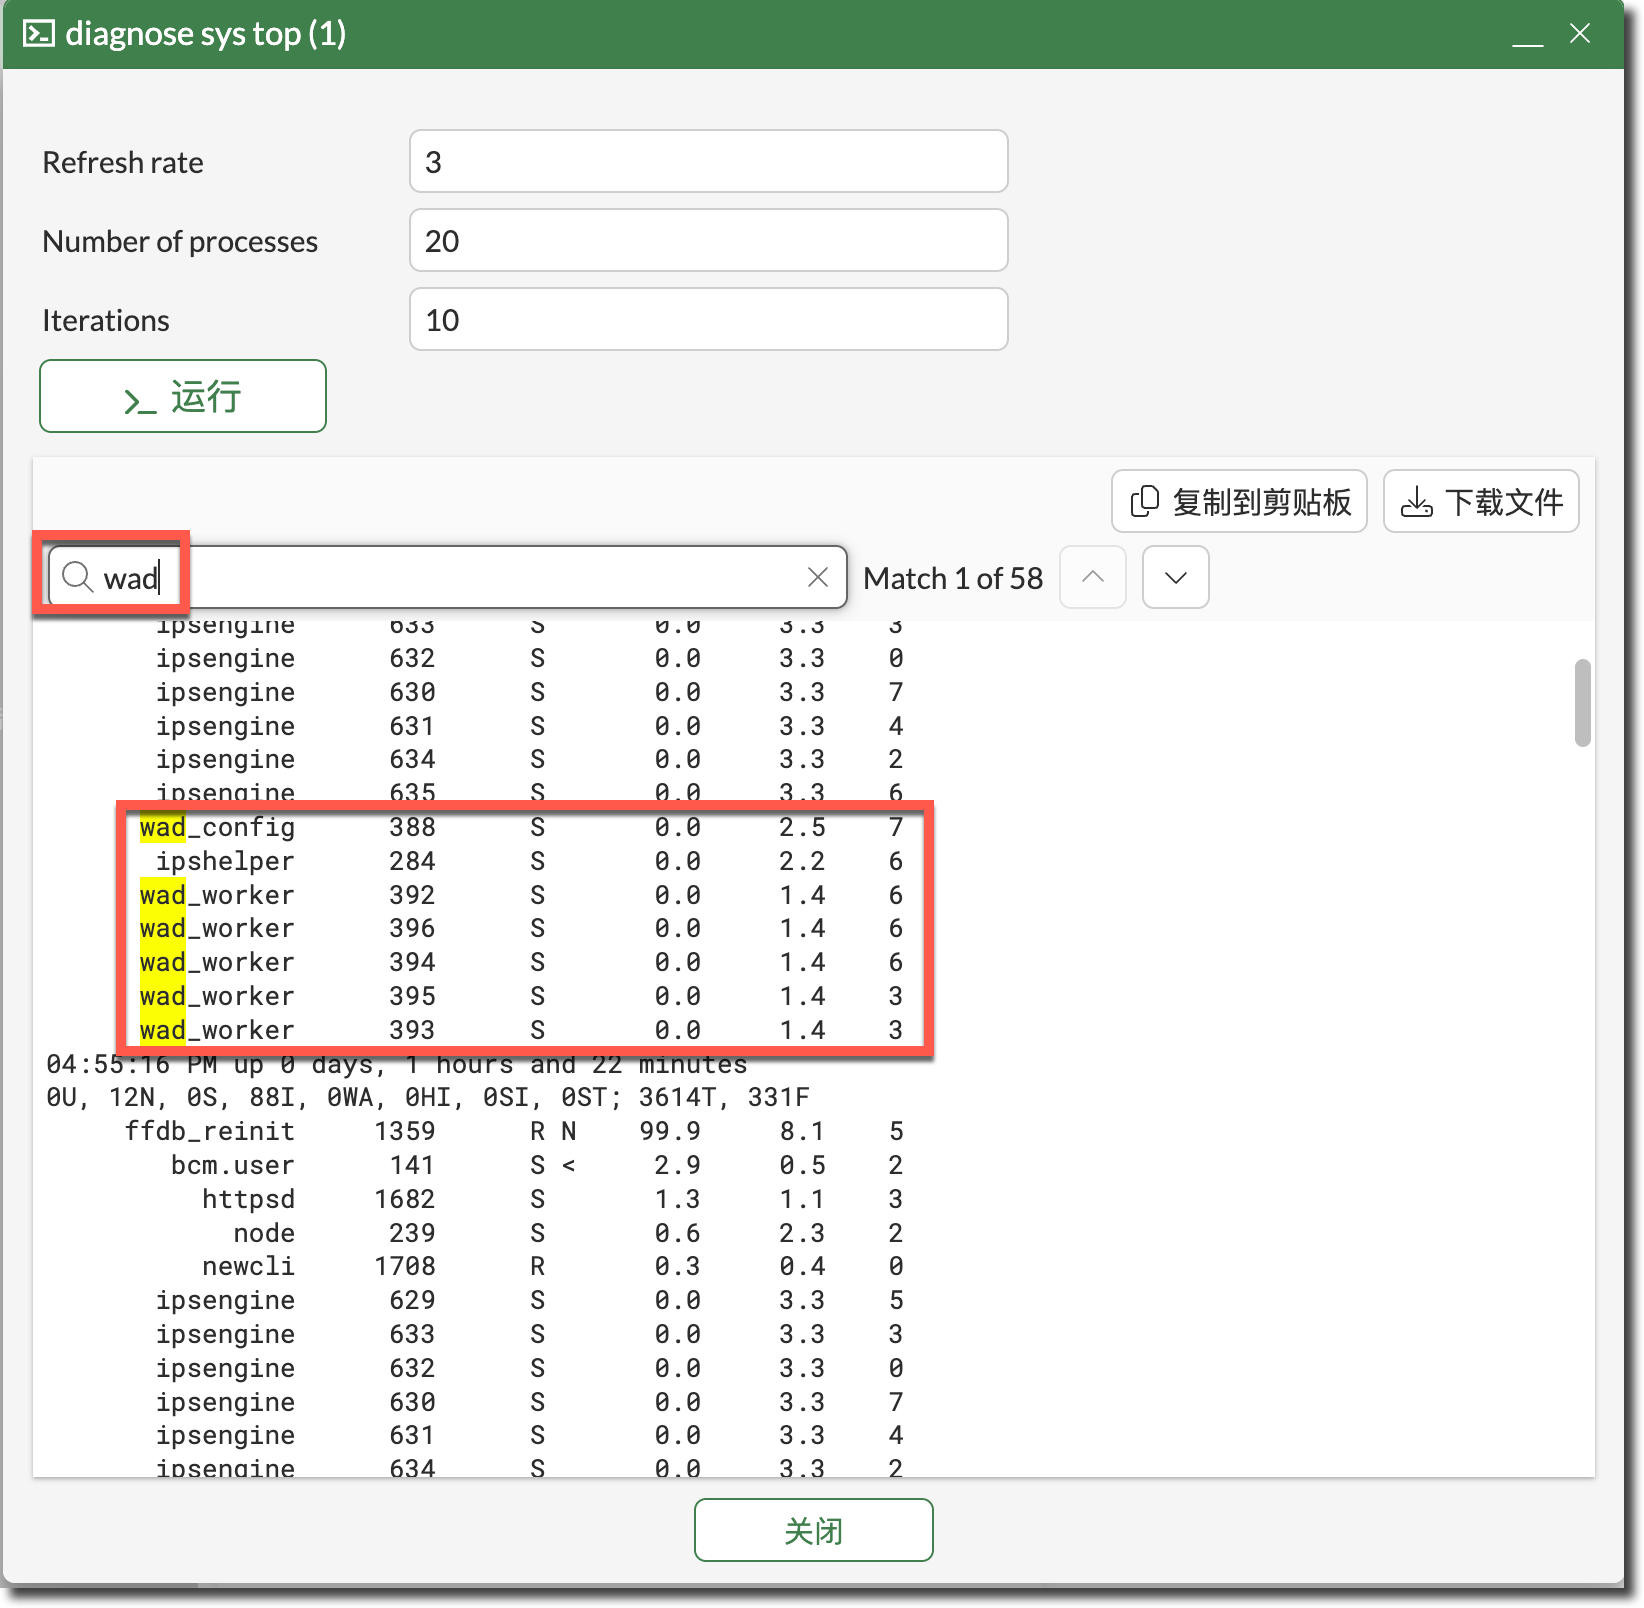Click the terminal icon in title bar
Viewport: 1644px width, 1608px height.
coord(39,34)
